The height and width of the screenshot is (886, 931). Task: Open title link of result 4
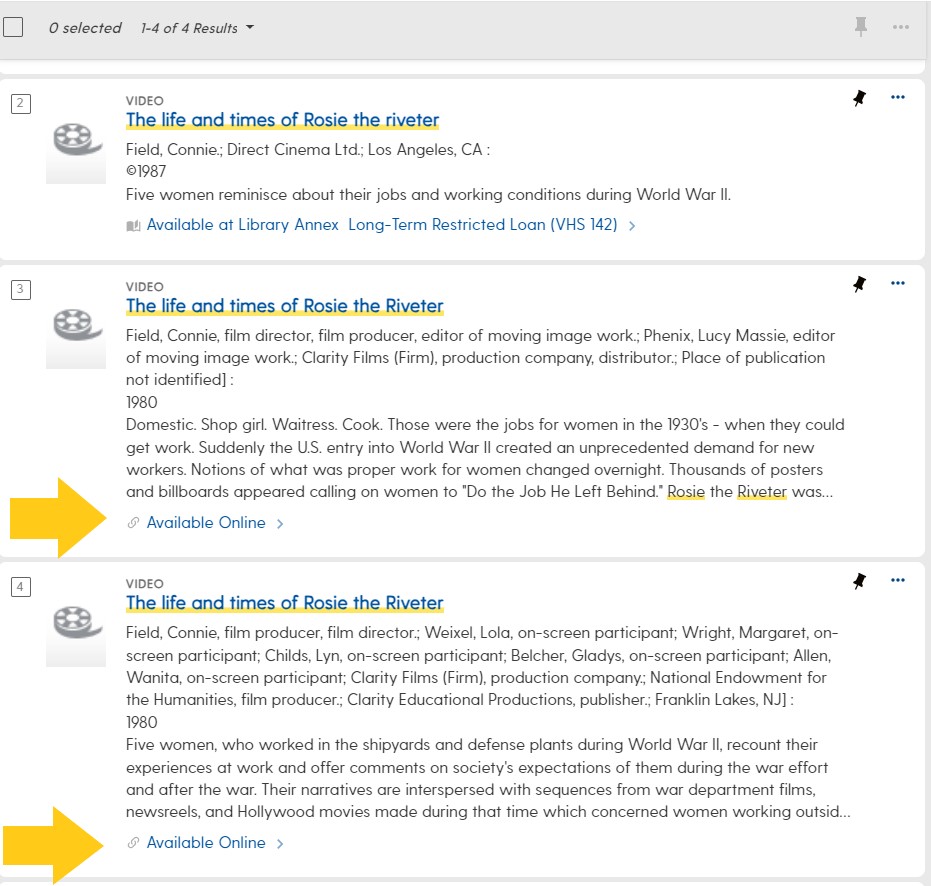click(284, 603)
